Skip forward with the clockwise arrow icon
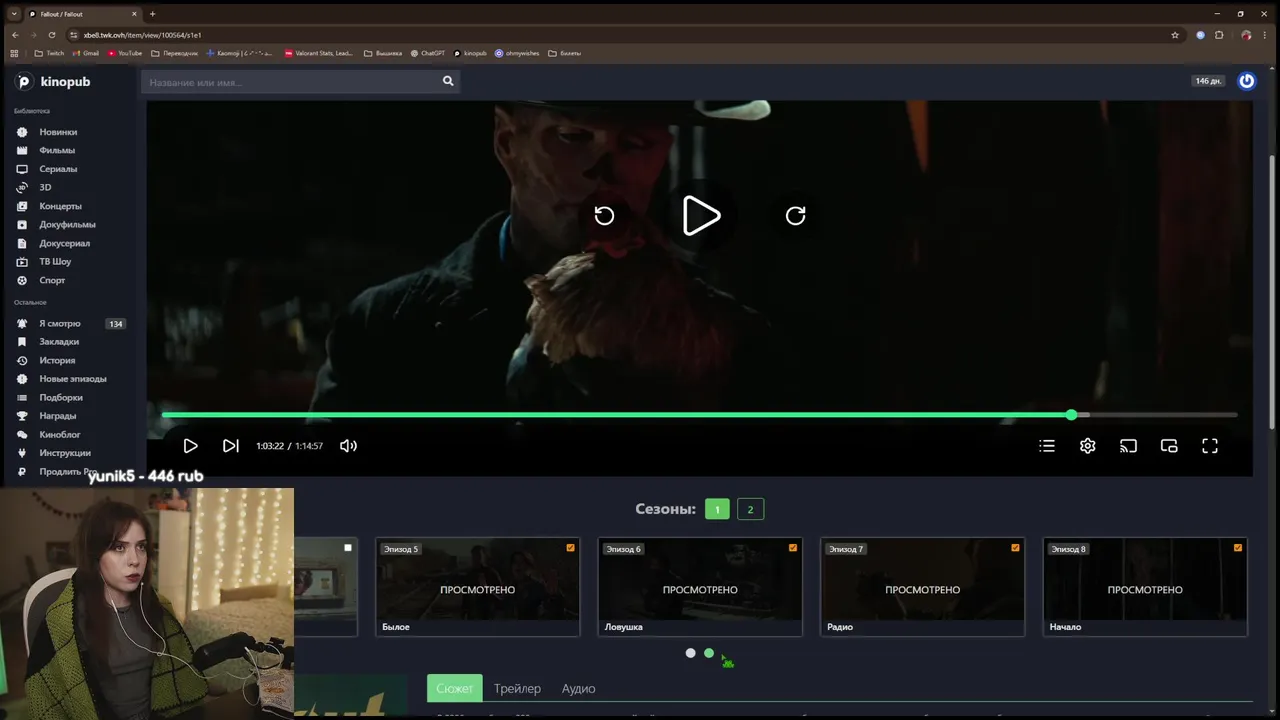 pos(796,216)
